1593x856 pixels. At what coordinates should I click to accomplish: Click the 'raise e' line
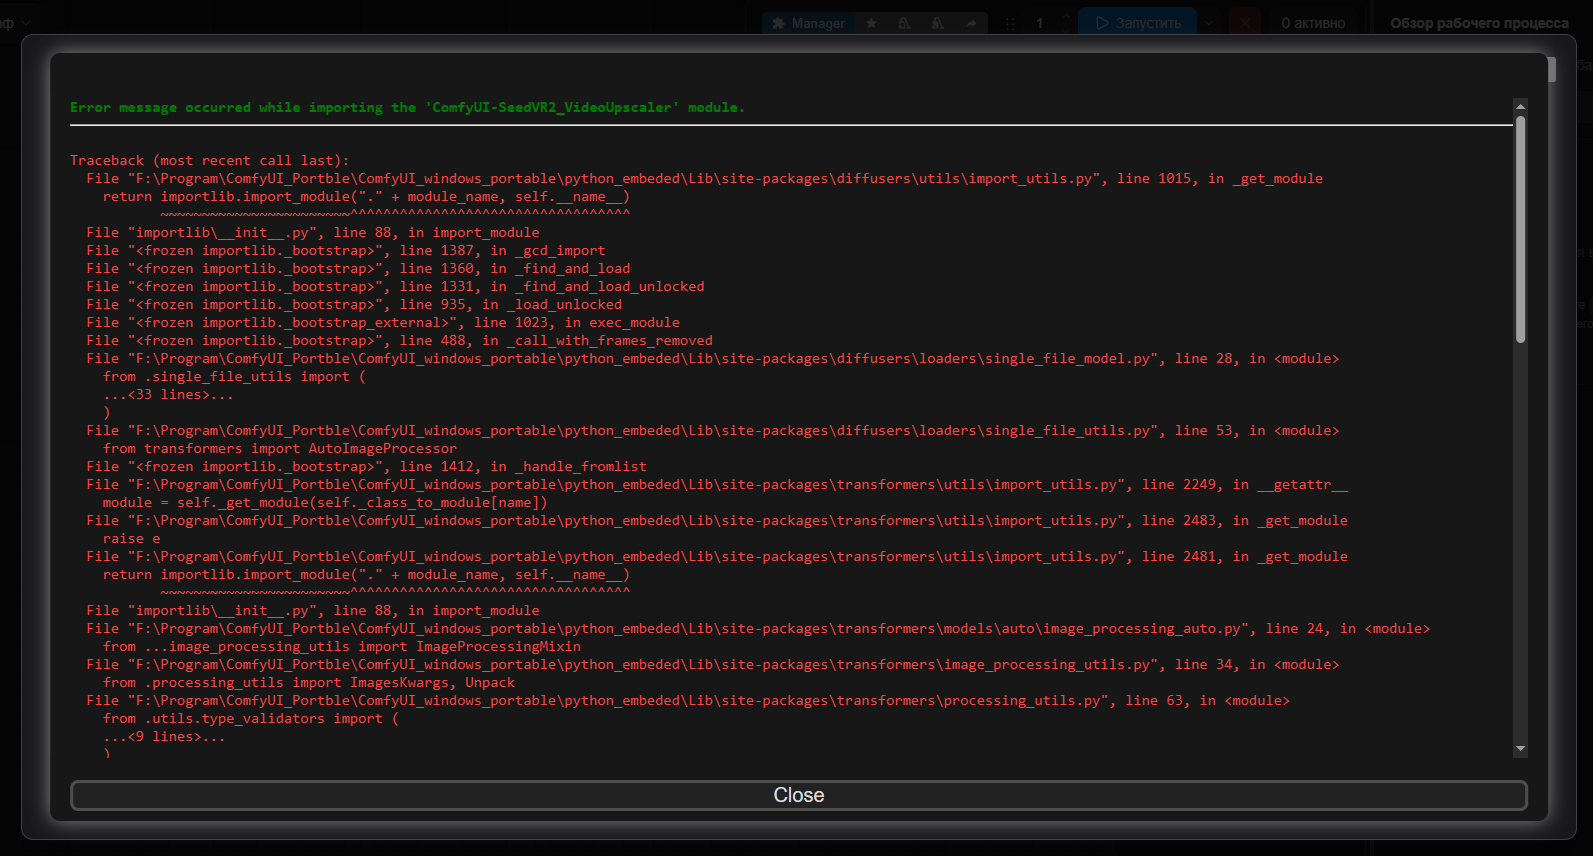(x=131, y=538)
